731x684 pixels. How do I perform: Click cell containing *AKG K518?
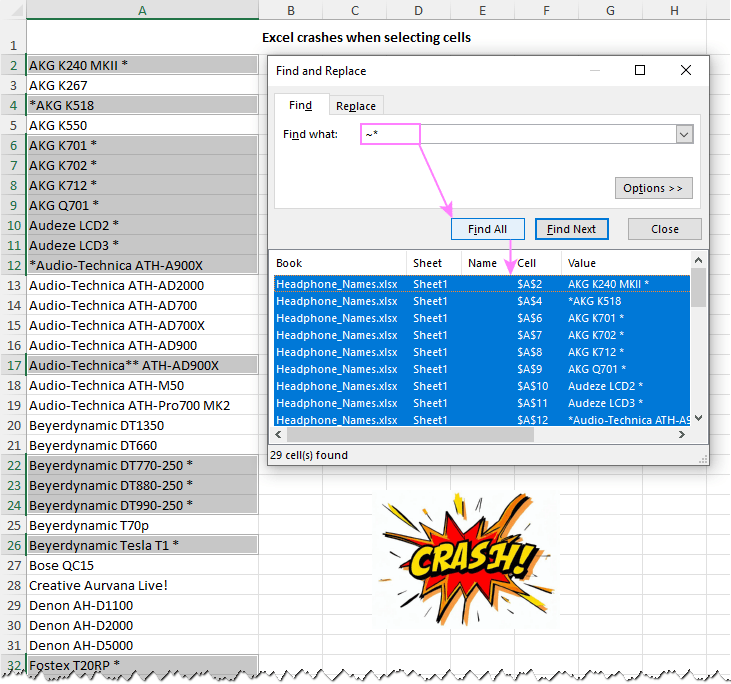142,105
